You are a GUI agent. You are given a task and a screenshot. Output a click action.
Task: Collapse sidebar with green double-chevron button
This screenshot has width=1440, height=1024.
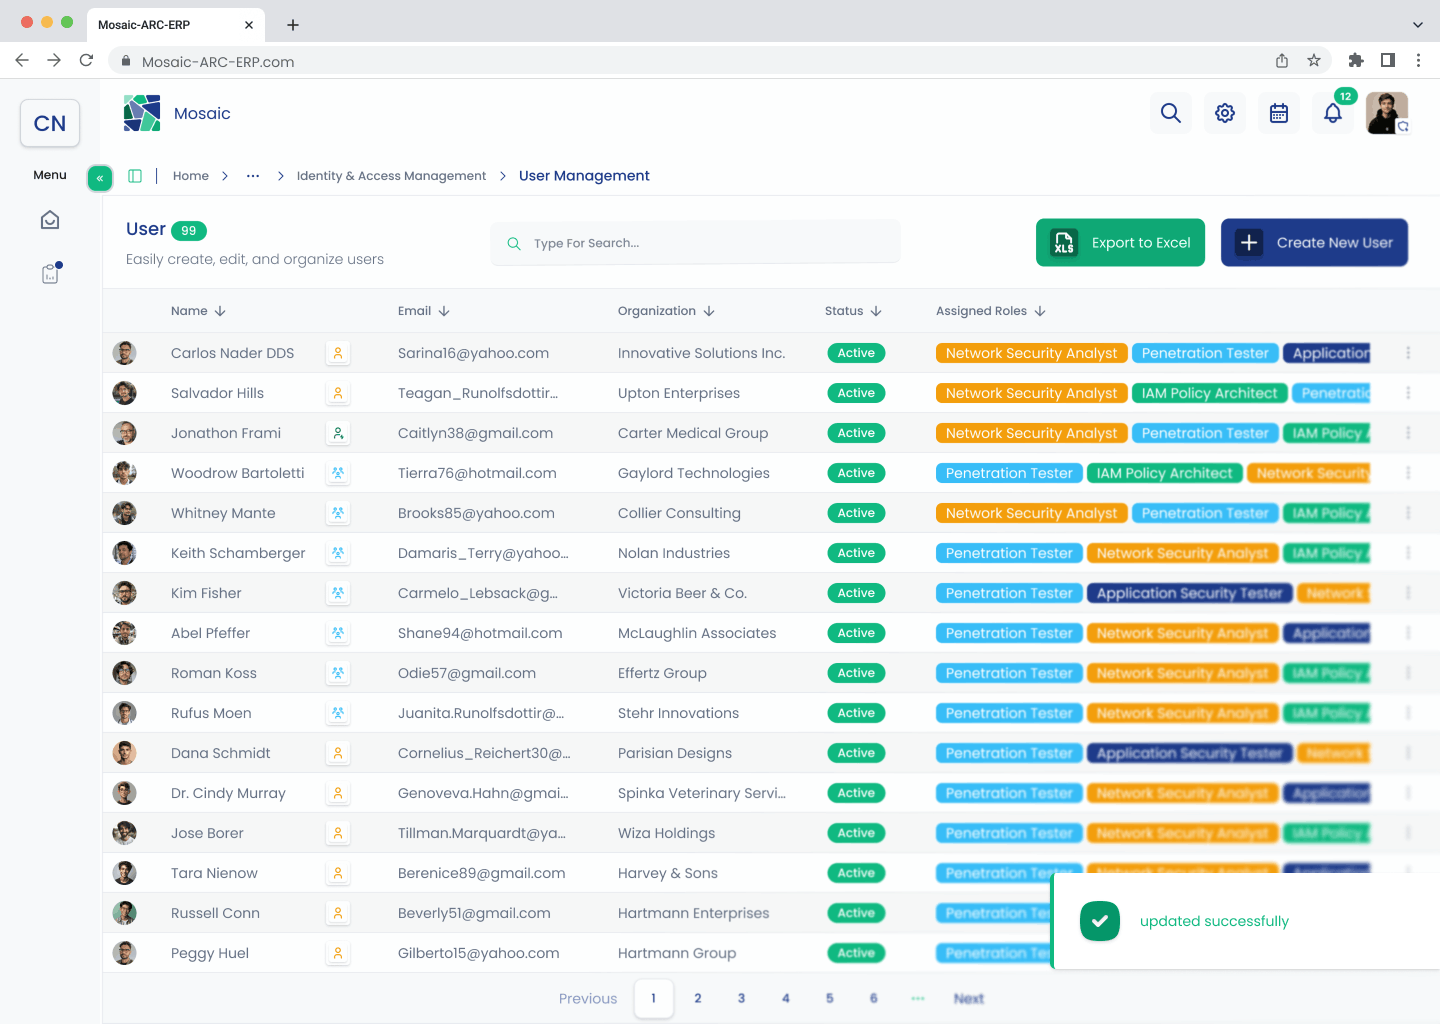point(100,178)
